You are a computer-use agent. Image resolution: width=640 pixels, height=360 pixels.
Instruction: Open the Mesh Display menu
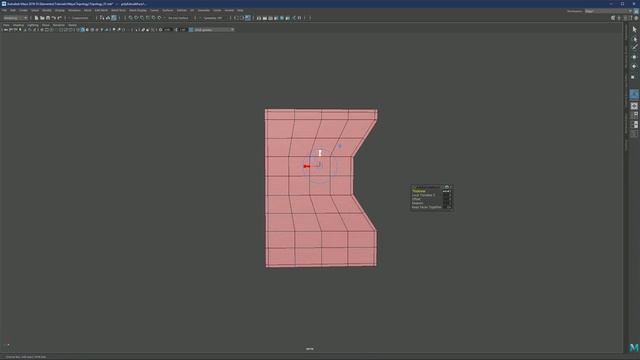click(x=138, y=10)
